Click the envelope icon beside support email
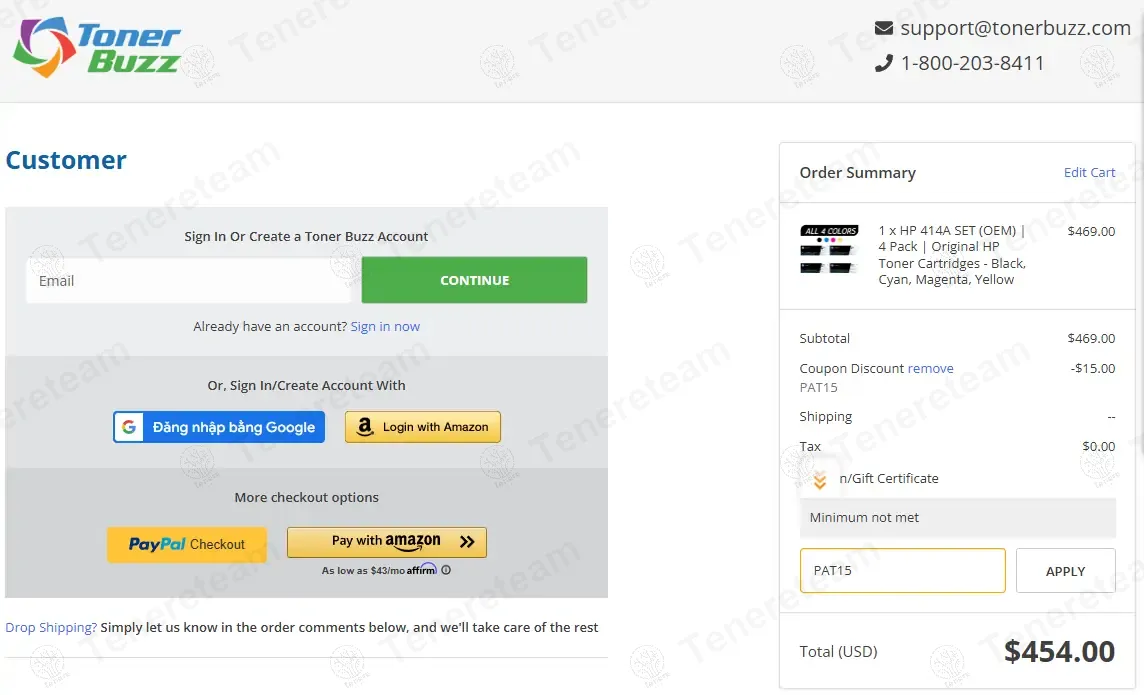 tap(884, 28)
